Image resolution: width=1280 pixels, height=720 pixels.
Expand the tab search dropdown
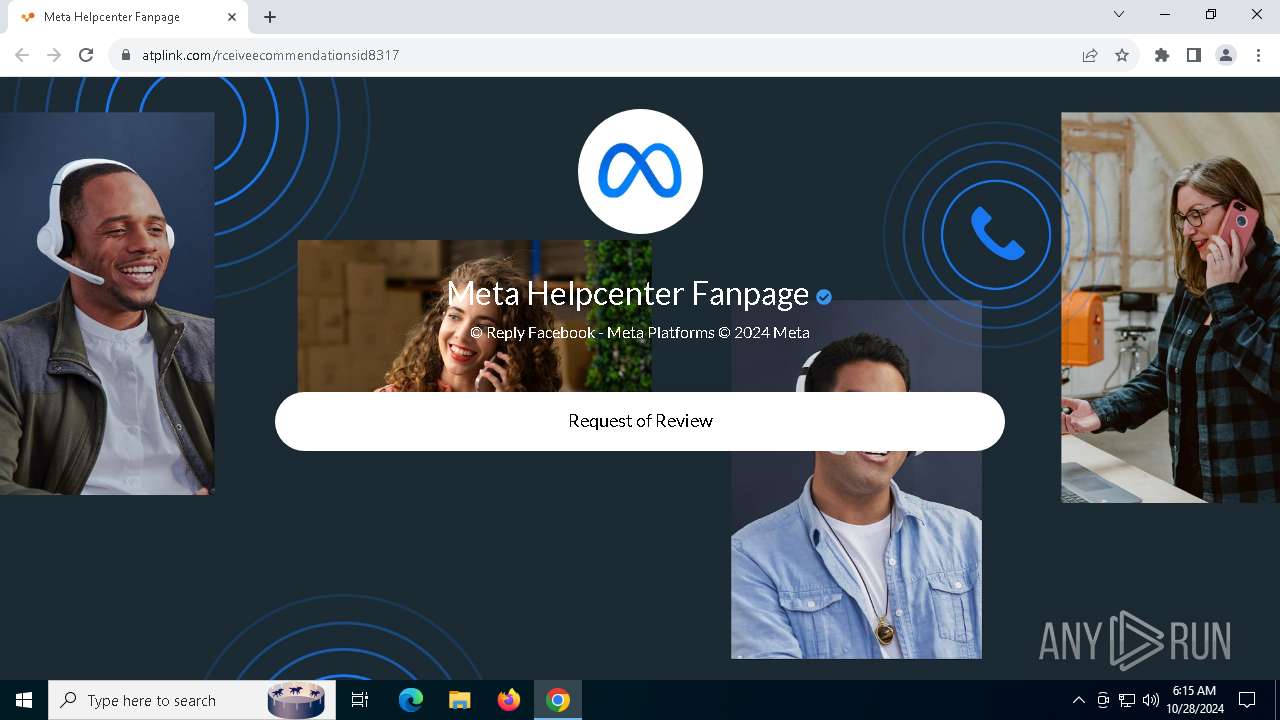coord(1119,15)
